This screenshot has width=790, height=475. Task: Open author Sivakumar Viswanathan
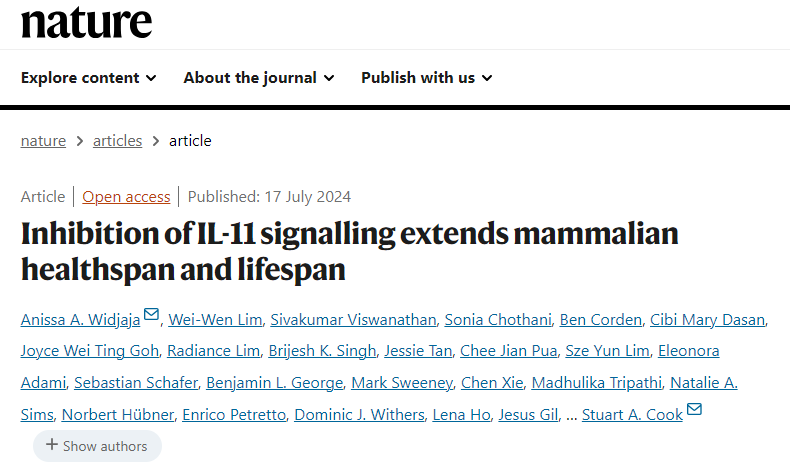click(353, 320)
